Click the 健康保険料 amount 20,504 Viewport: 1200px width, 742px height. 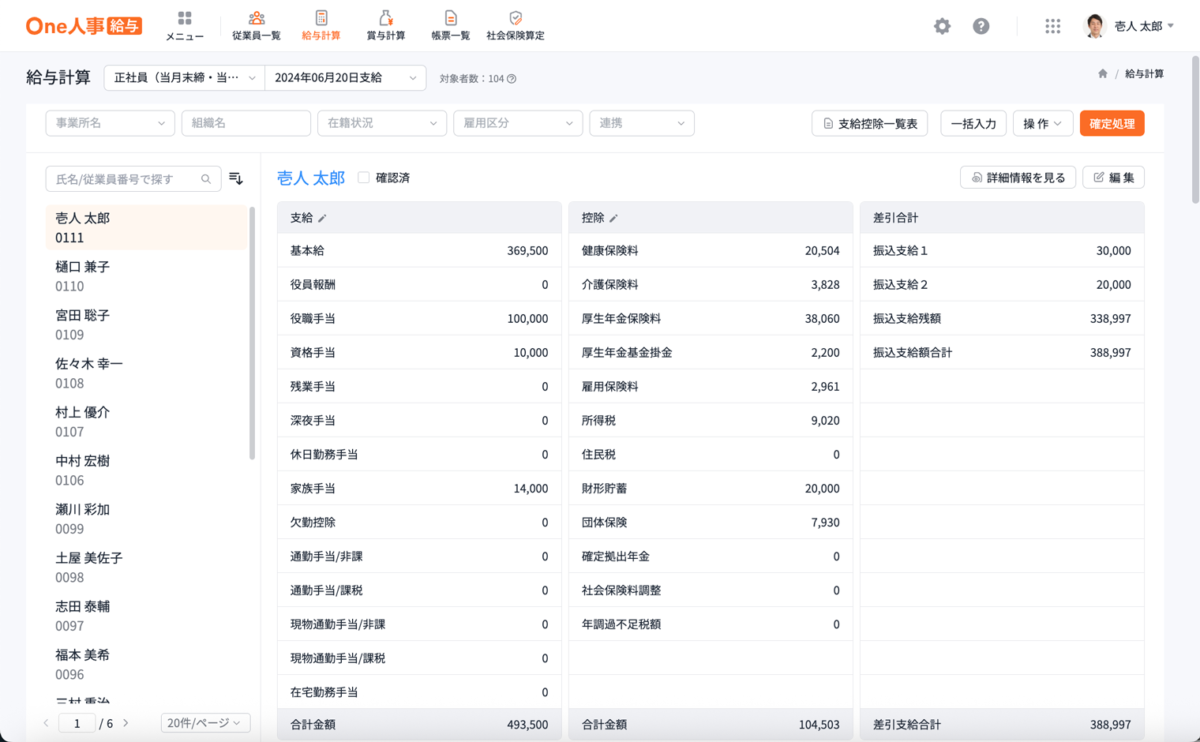pos(822,251)
